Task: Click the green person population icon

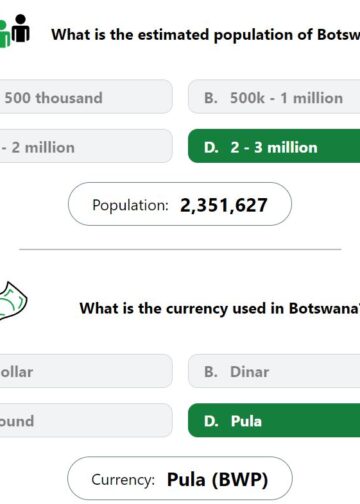Action: 5,35
